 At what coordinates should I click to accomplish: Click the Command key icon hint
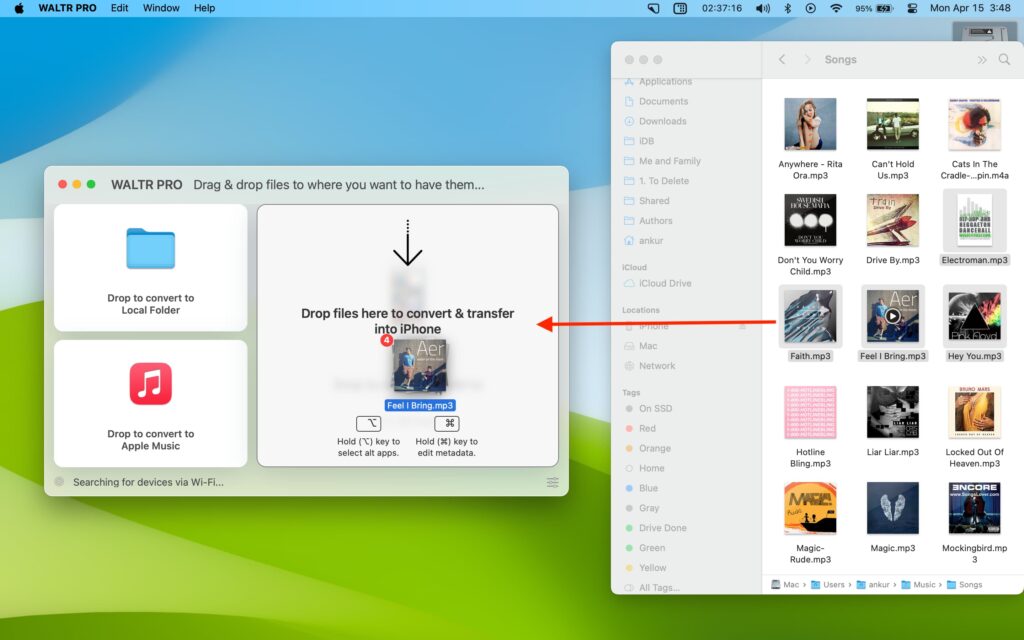[447, 423]
